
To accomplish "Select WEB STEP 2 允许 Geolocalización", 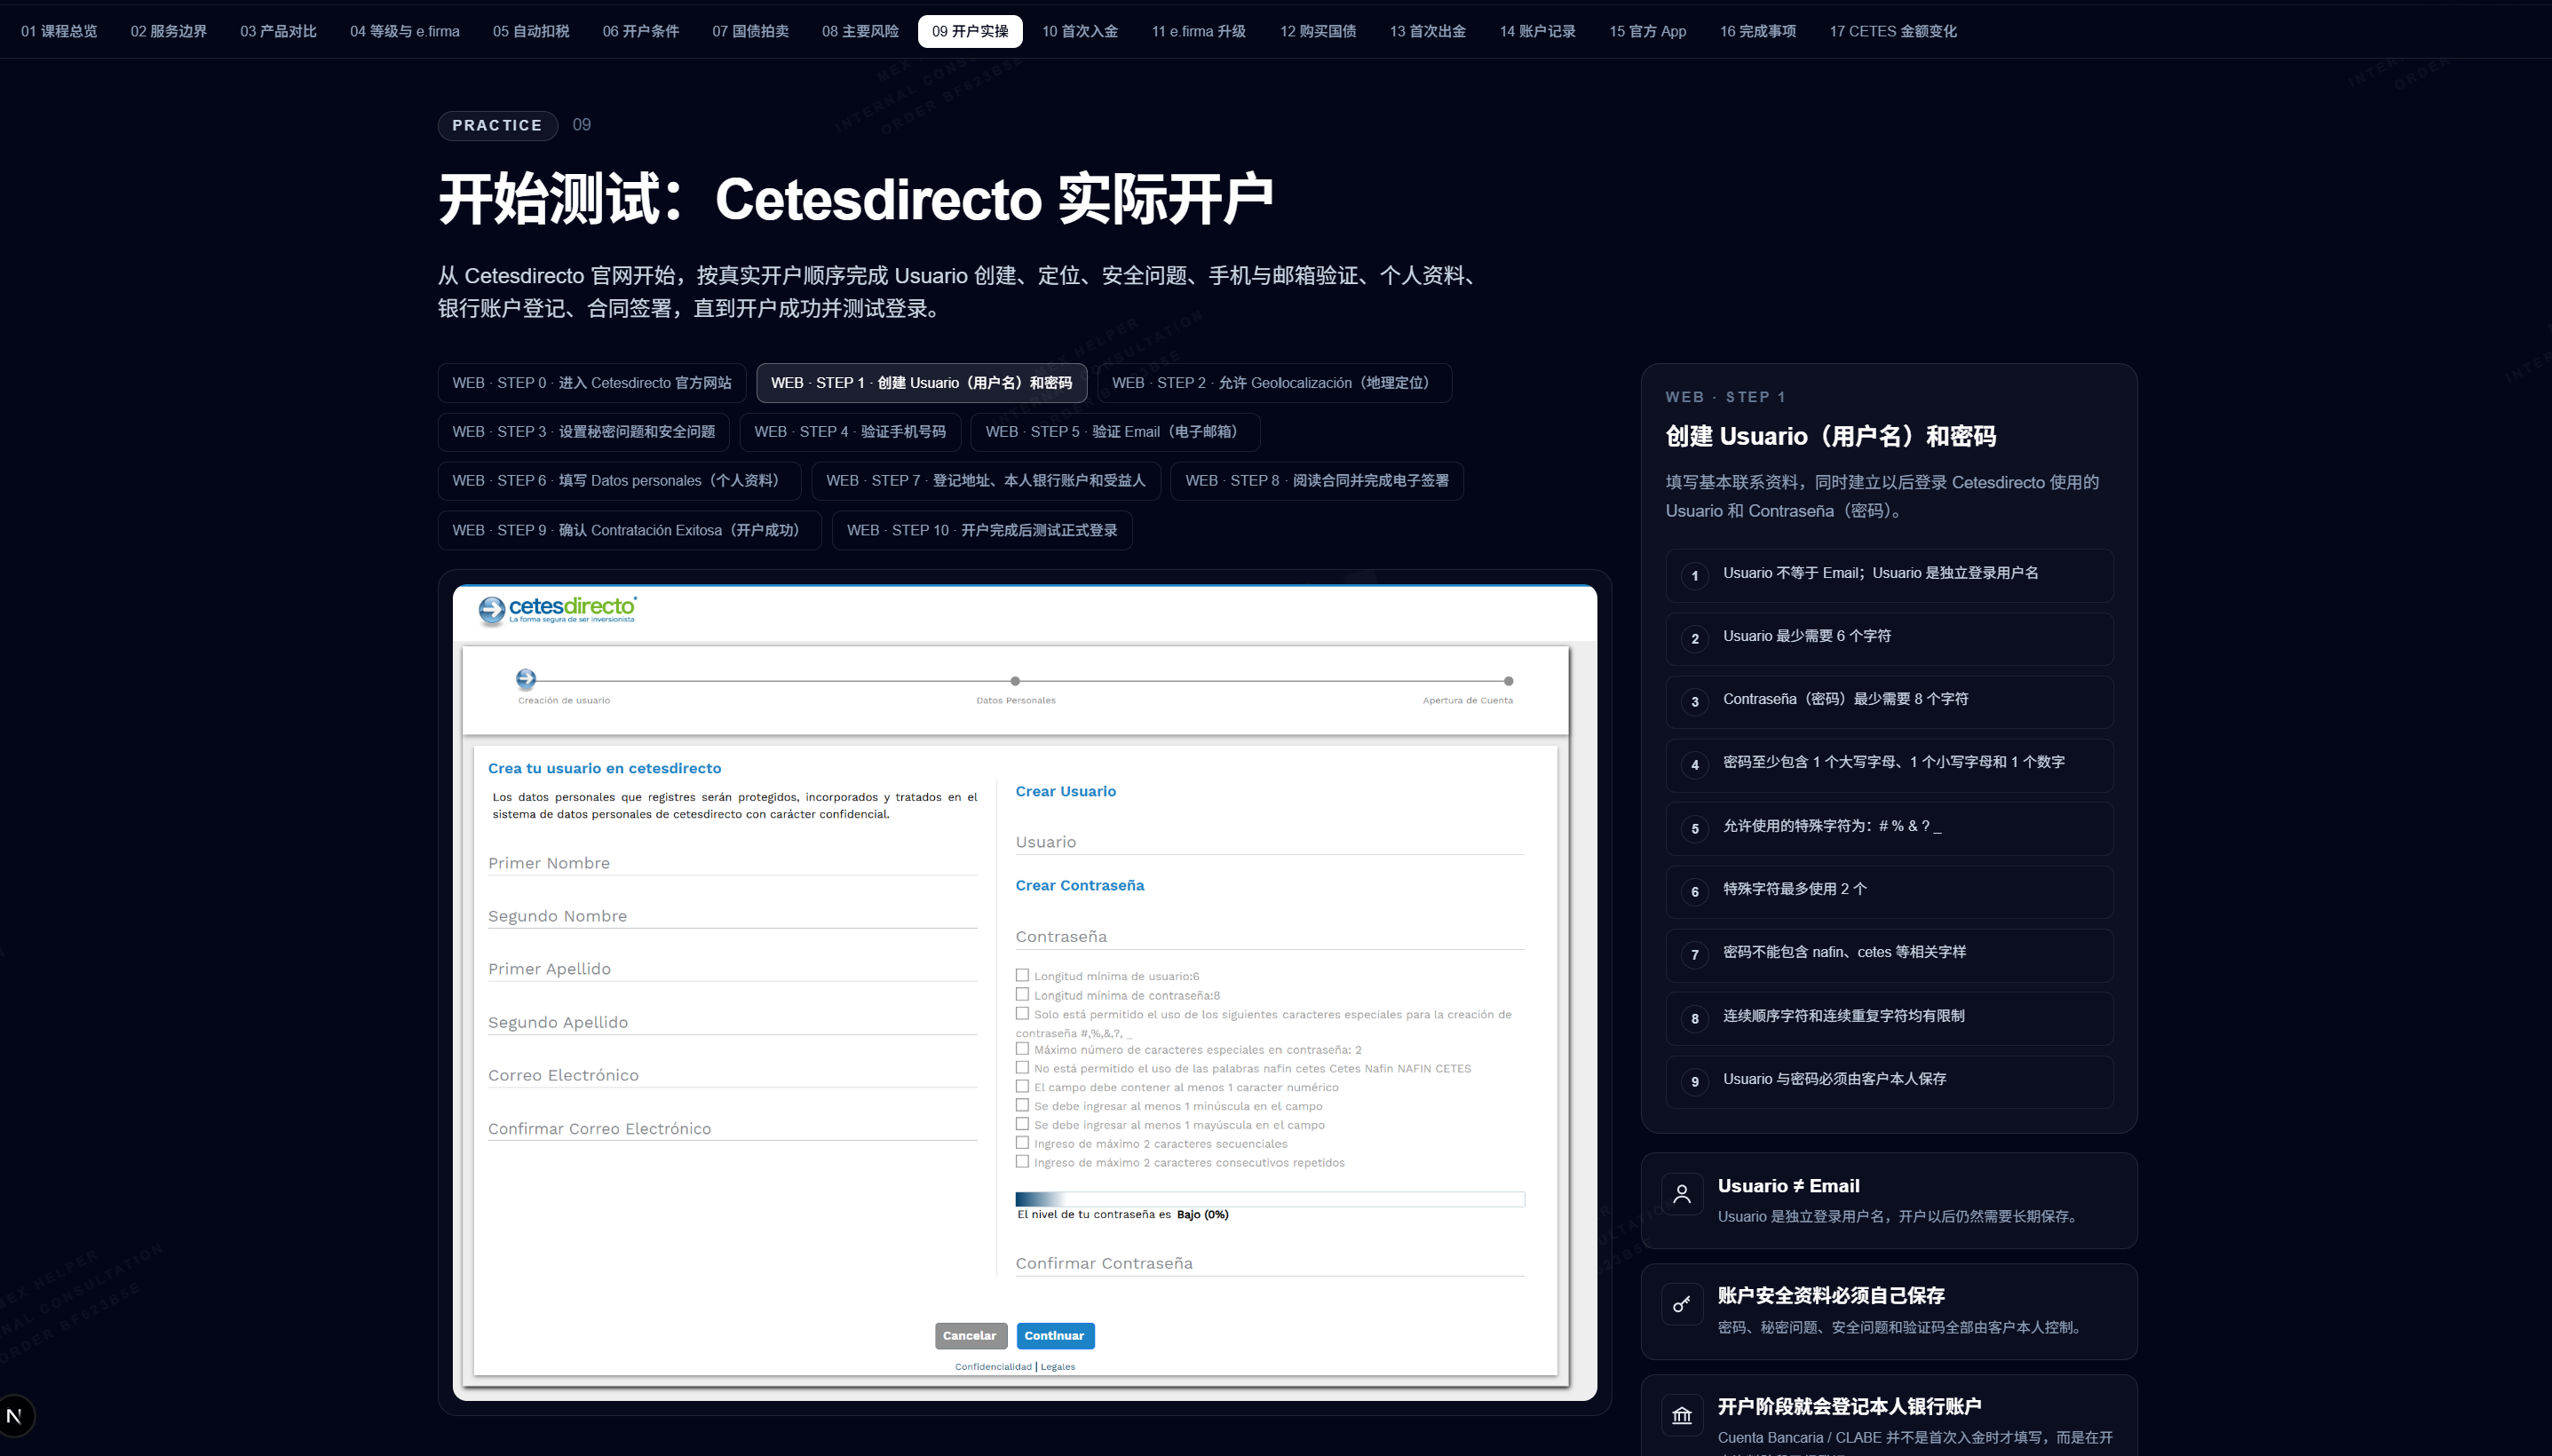I will click(1275, 383).
